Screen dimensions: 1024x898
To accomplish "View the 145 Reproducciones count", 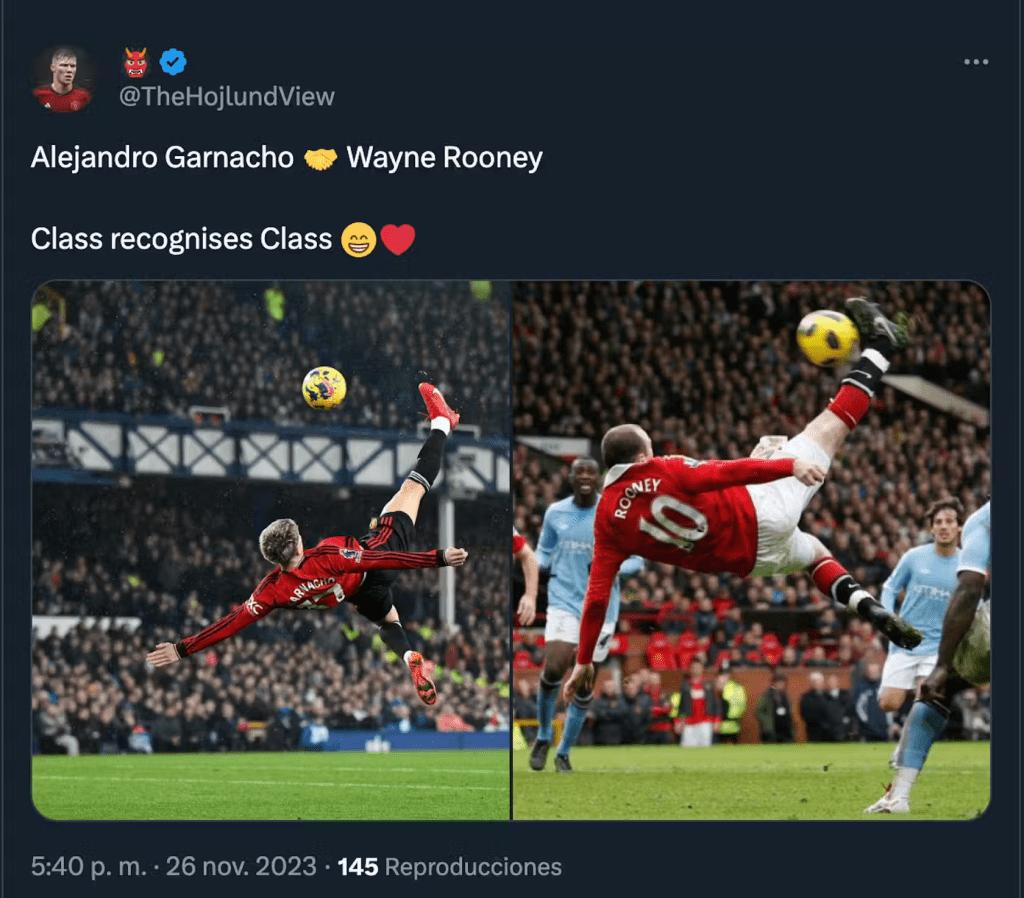I will click(x=450, y=867).
